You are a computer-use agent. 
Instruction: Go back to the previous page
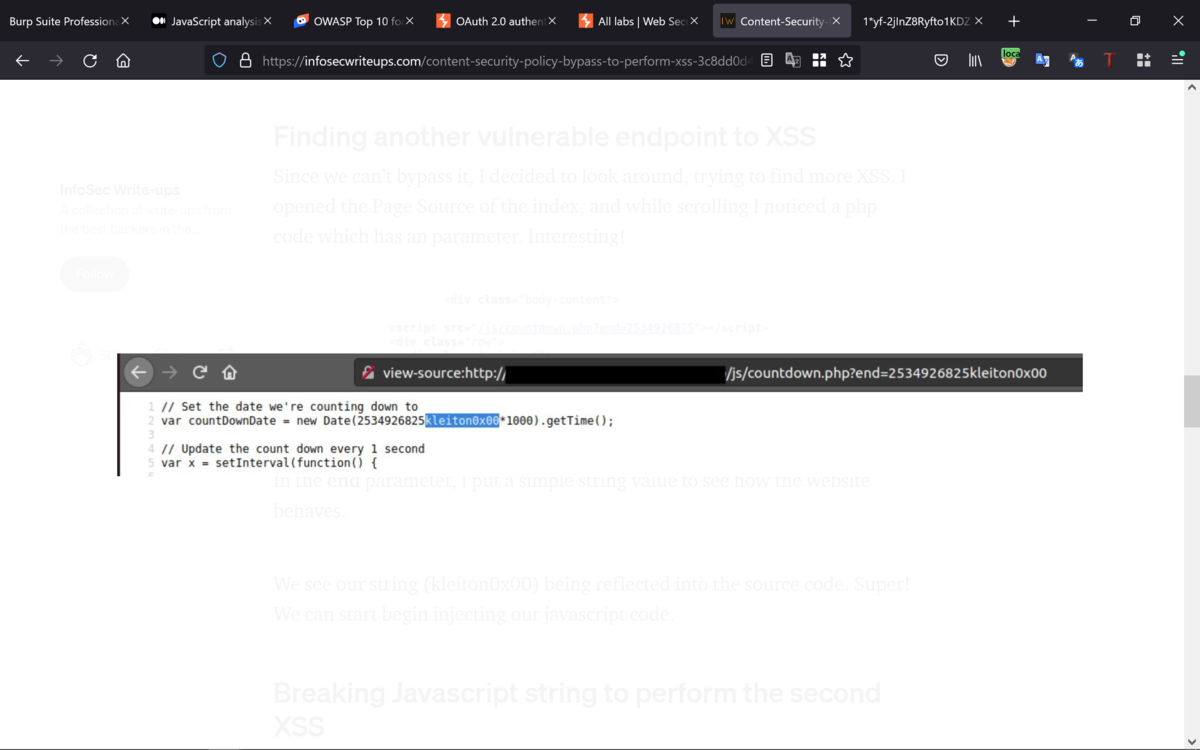point(22,60)
